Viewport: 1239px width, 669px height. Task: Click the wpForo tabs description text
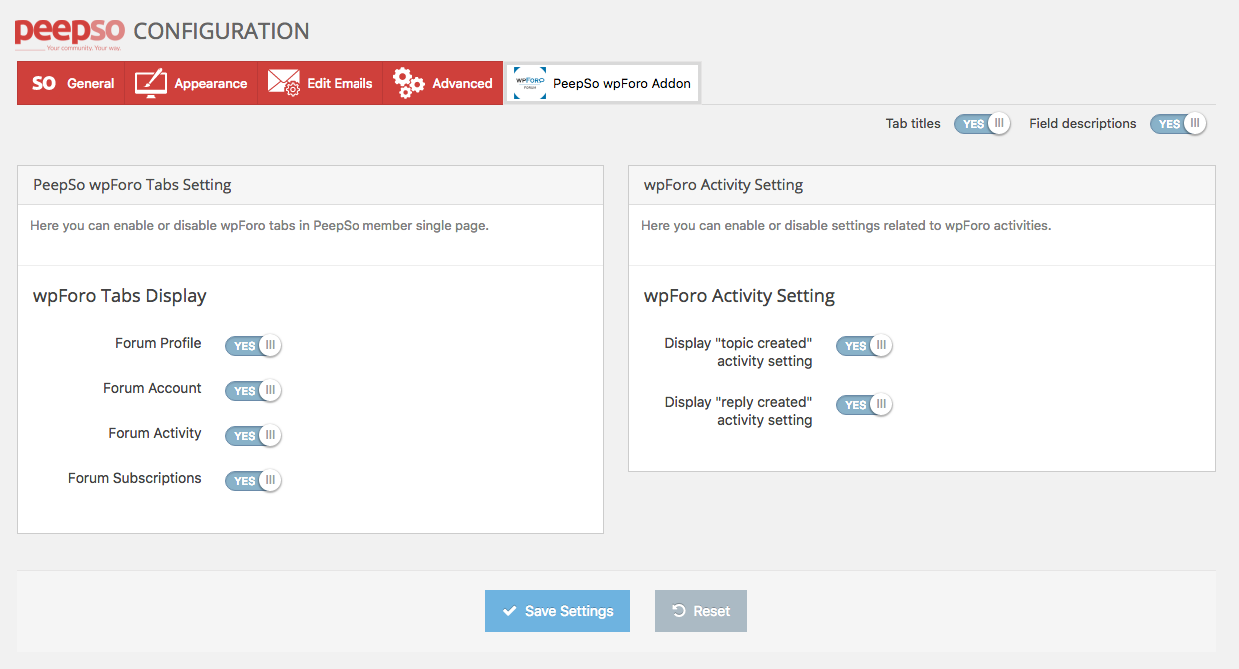(x=259, y=226)
